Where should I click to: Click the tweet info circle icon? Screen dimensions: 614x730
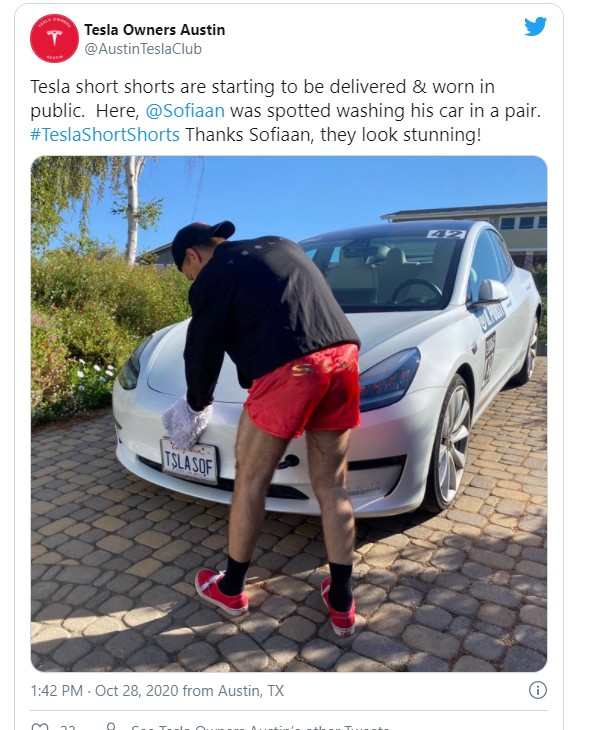click(538, 690)
